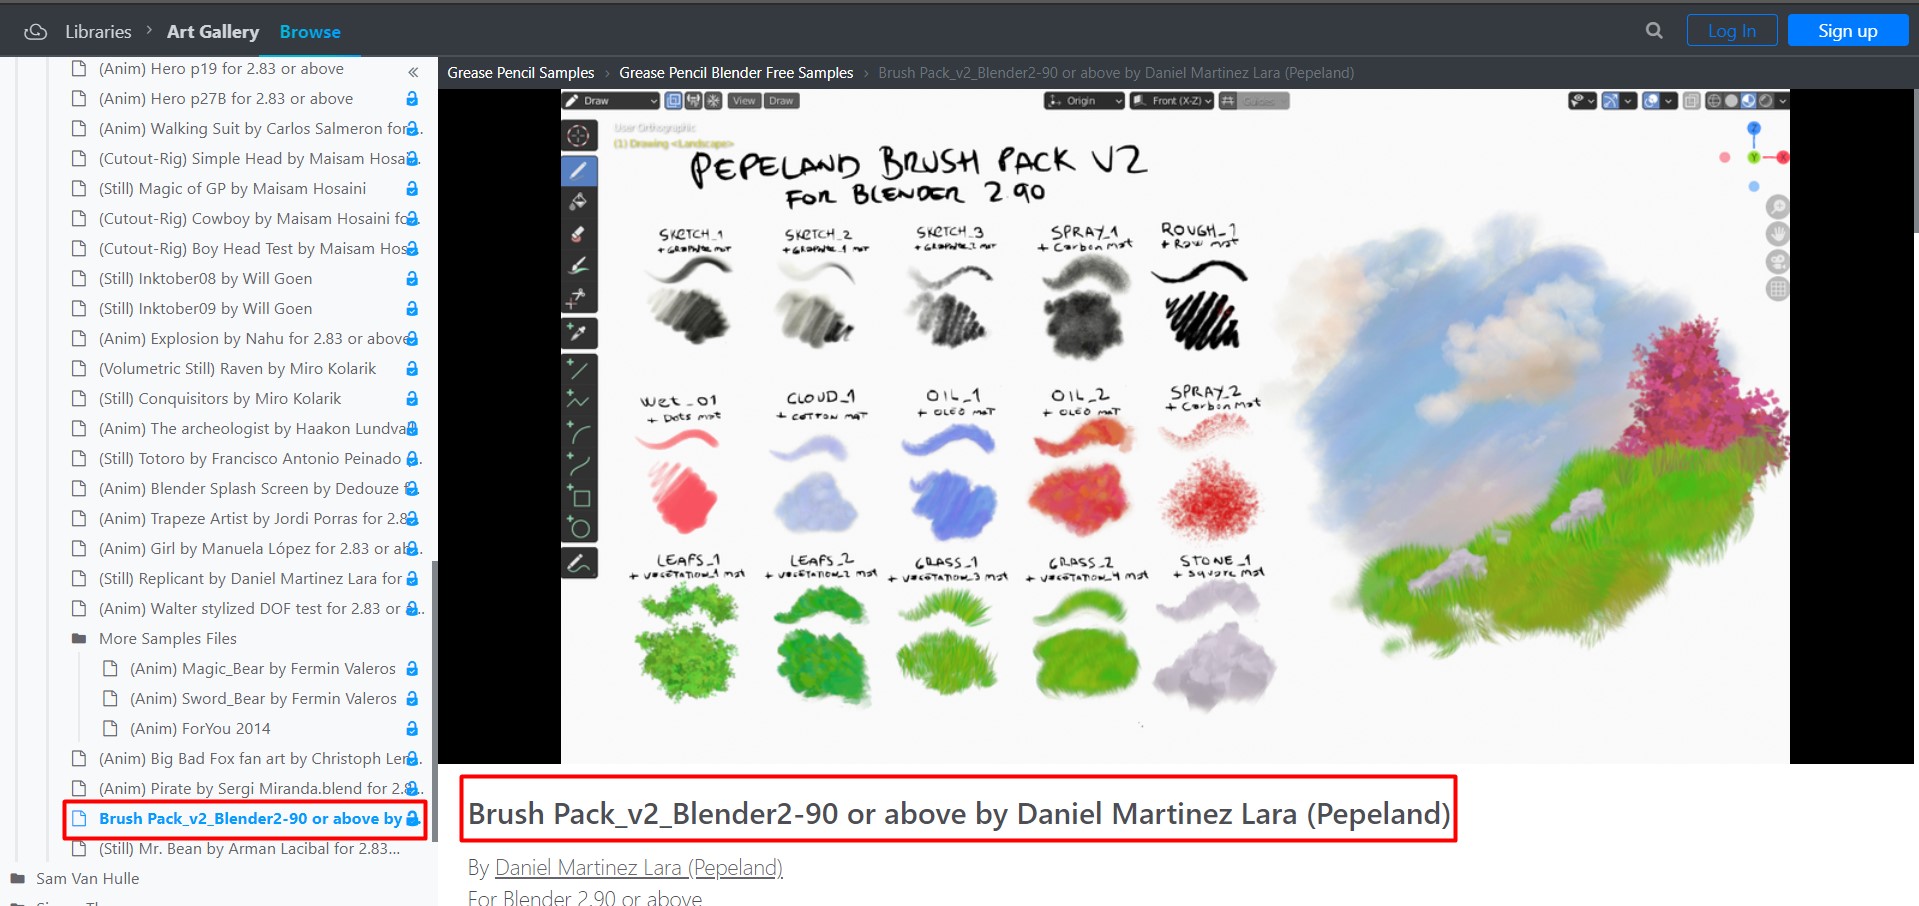Image resolution: width=1919 pixels, height=906 pixels.
Task: Collapse the More Samples Files folder
Action: [79, 639]
